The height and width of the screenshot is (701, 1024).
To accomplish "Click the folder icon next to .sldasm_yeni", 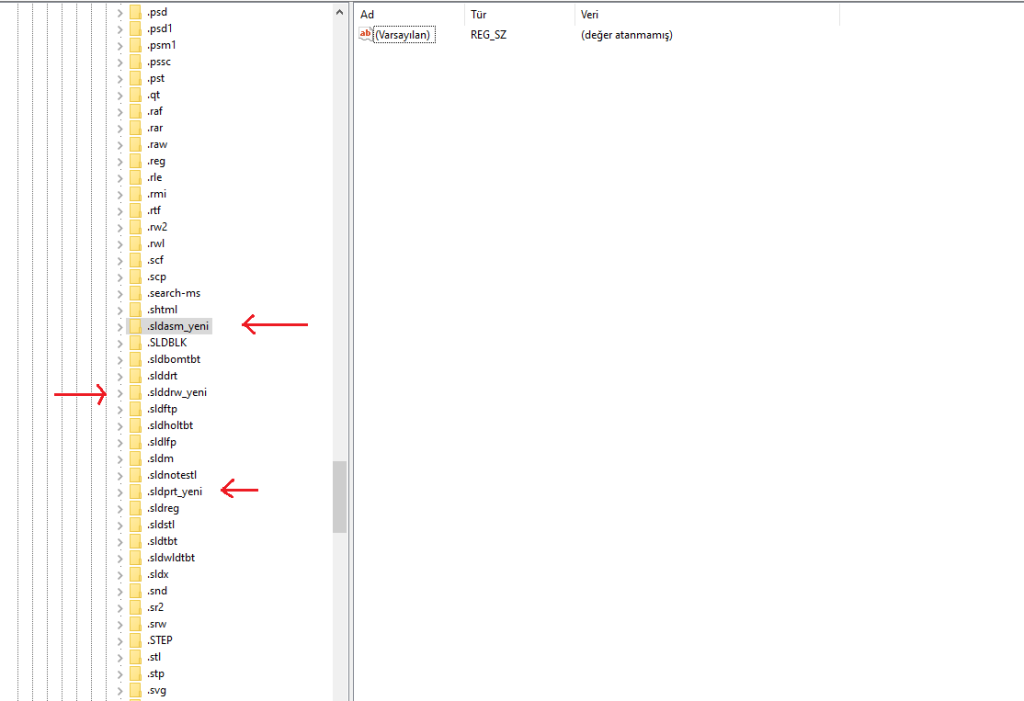I will click(135, 326).
